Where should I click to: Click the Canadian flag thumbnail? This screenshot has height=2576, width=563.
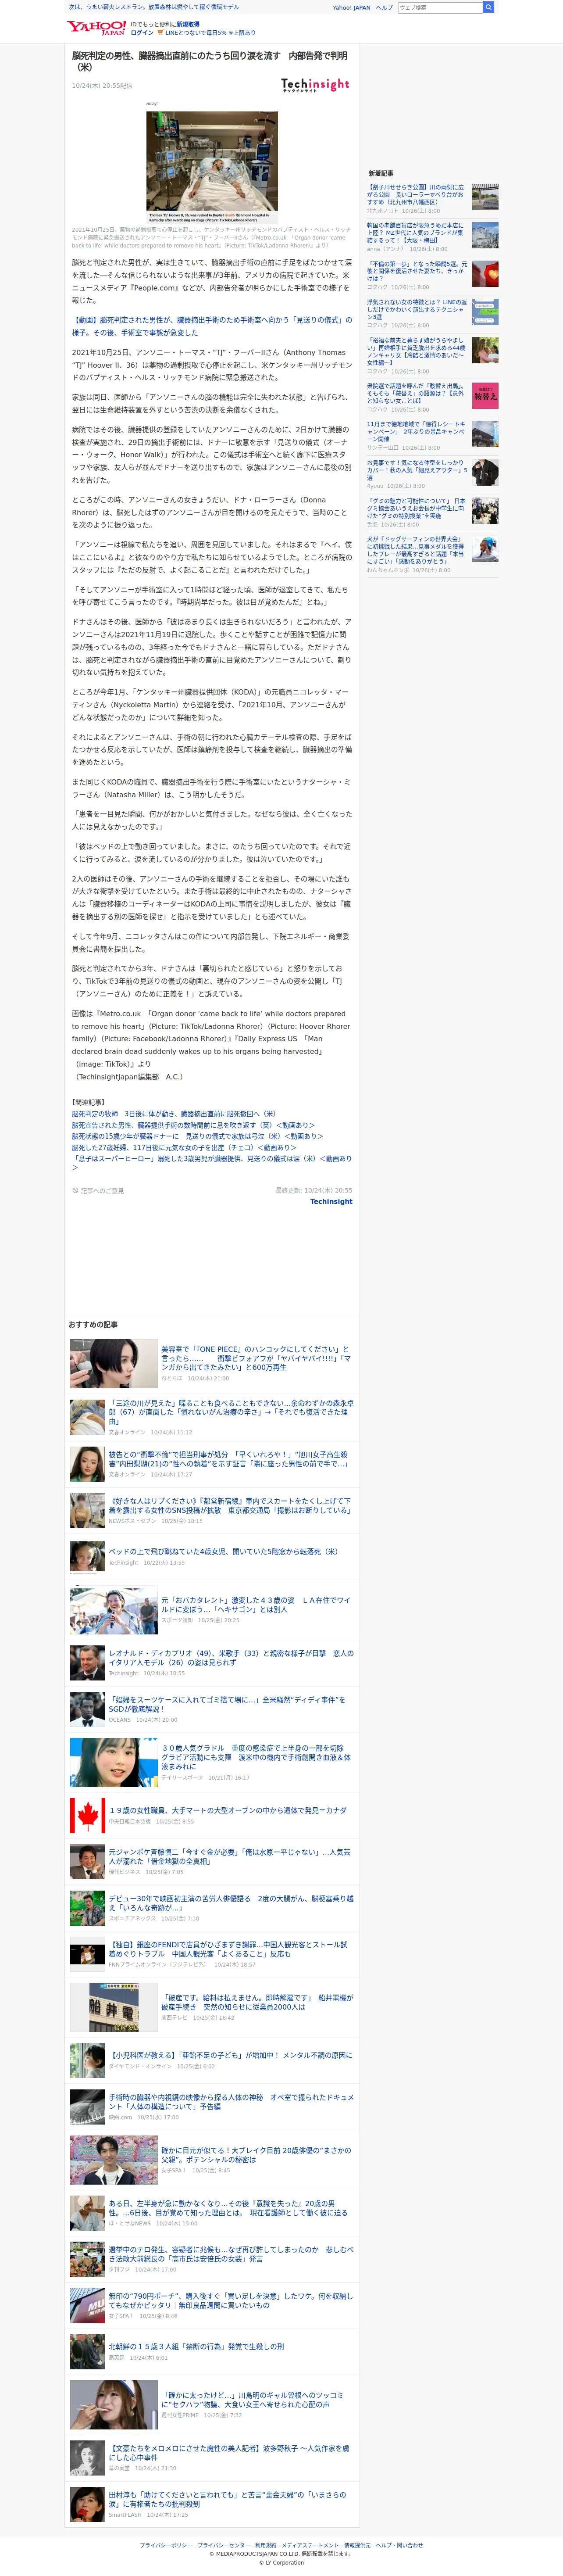point(87,1816)
